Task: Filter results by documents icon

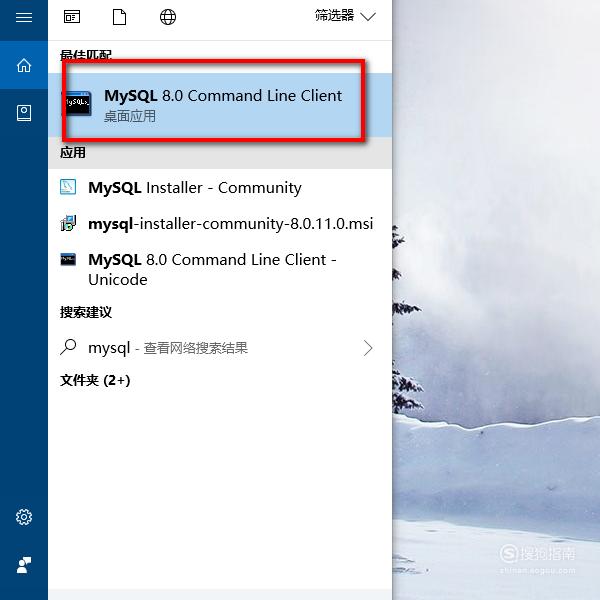Action: pyautogui.click(x=119, y=17)
